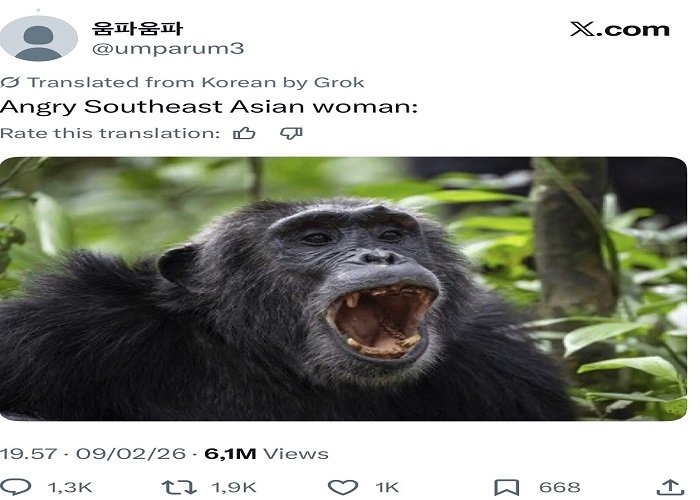
Task: Open replies via the speech bubble icon
Action: [16, 487]
